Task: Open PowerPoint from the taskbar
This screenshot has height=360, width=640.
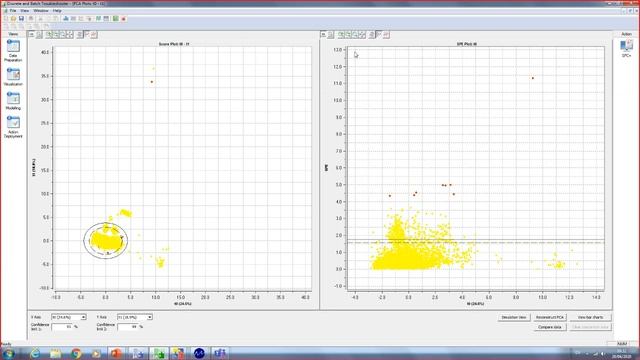Action: point(116,353)
